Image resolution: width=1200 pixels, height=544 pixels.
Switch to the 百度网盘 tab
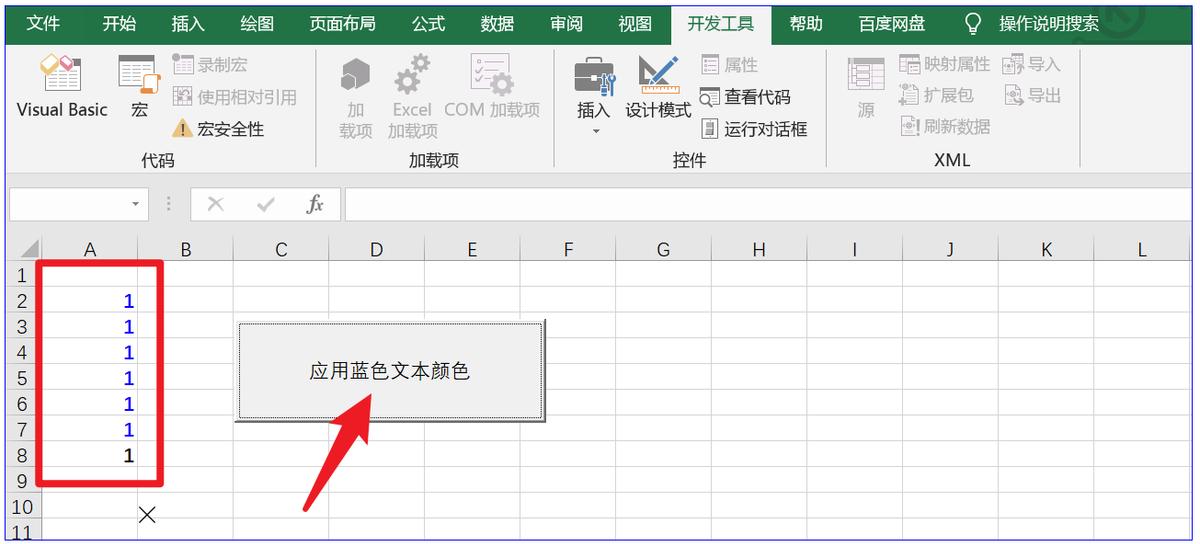(x=892, y=24)
